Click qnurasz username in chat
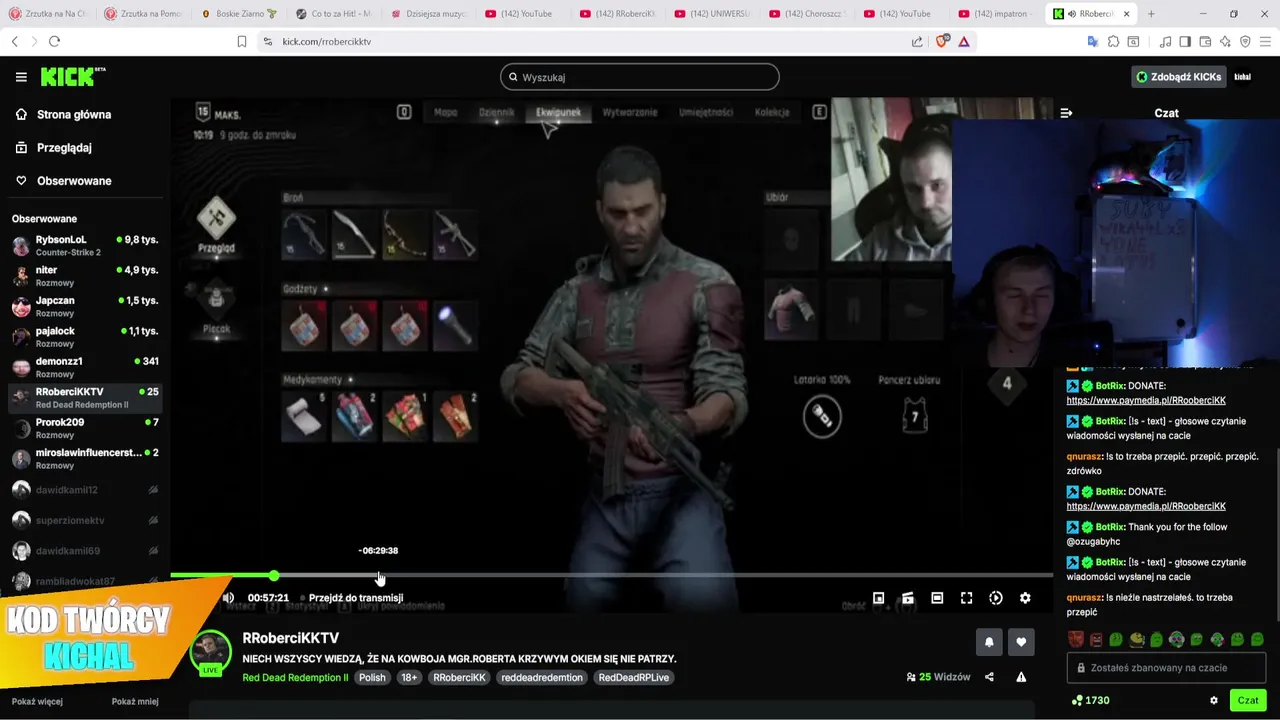Viewport: 1280px width, 720px height. click(x=1084, y=456)
